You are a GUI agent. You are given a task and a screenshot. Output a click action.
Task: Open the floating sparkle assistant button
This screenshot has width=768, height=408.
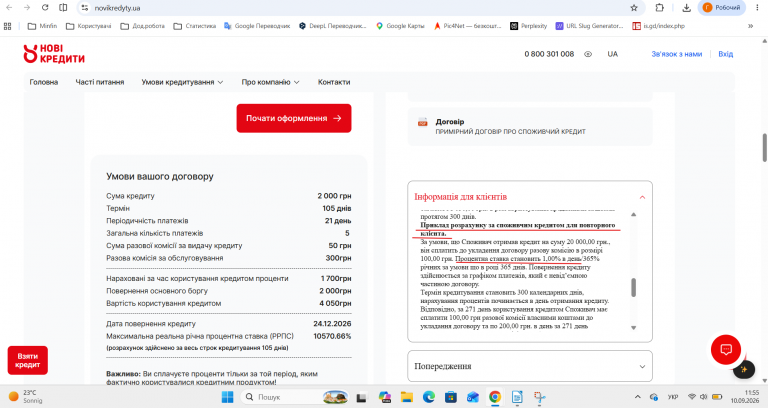(x=744, y=369)
